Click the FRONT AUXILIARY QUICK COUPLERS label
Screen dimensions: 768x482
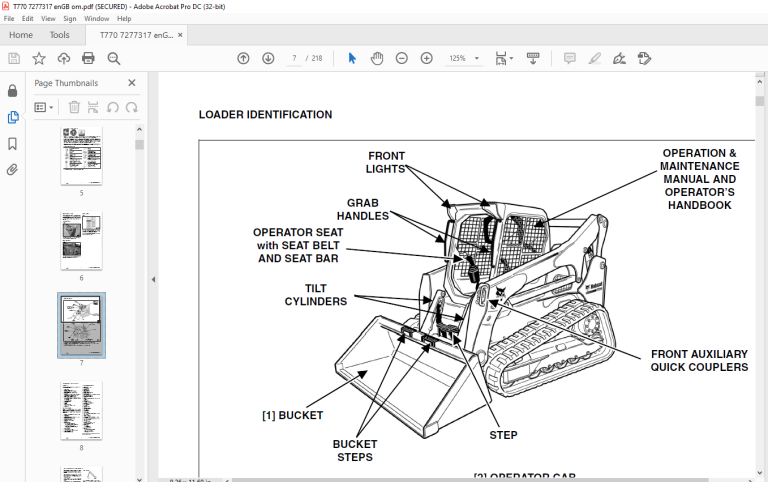click(x=699, y=361)
